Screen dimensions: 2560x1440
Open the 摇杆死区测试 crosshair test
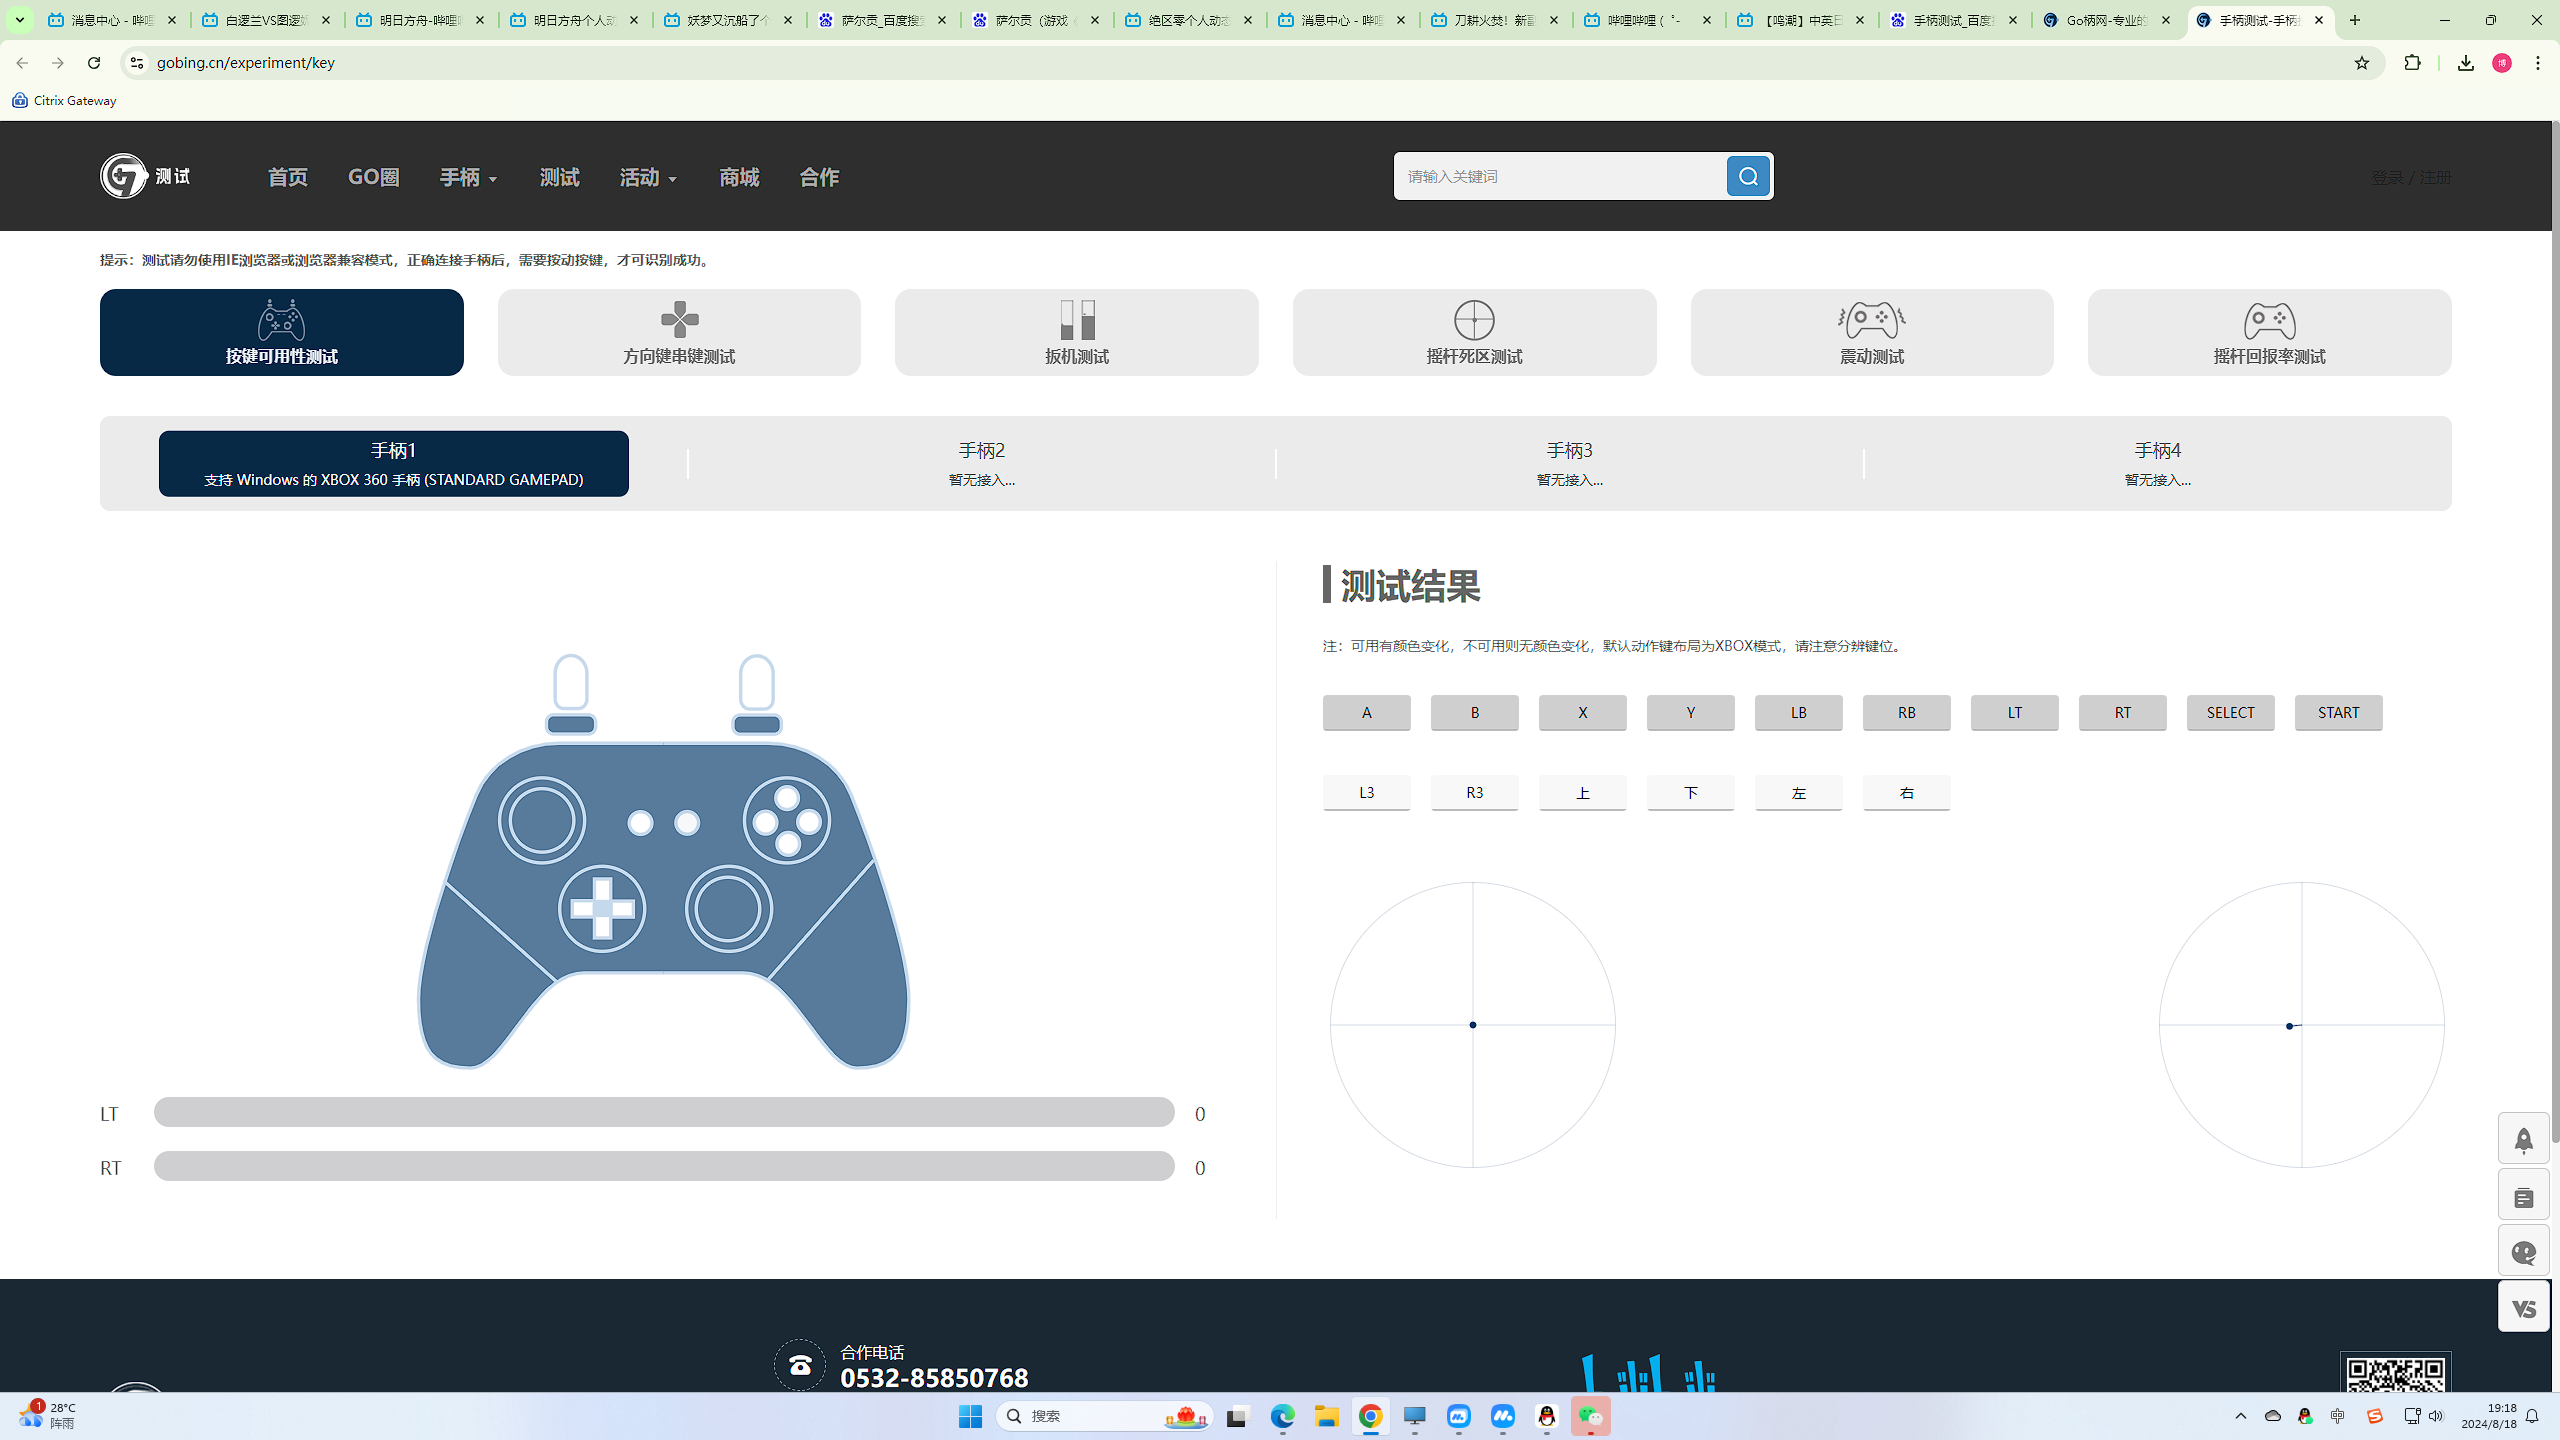coord(1474,333)
